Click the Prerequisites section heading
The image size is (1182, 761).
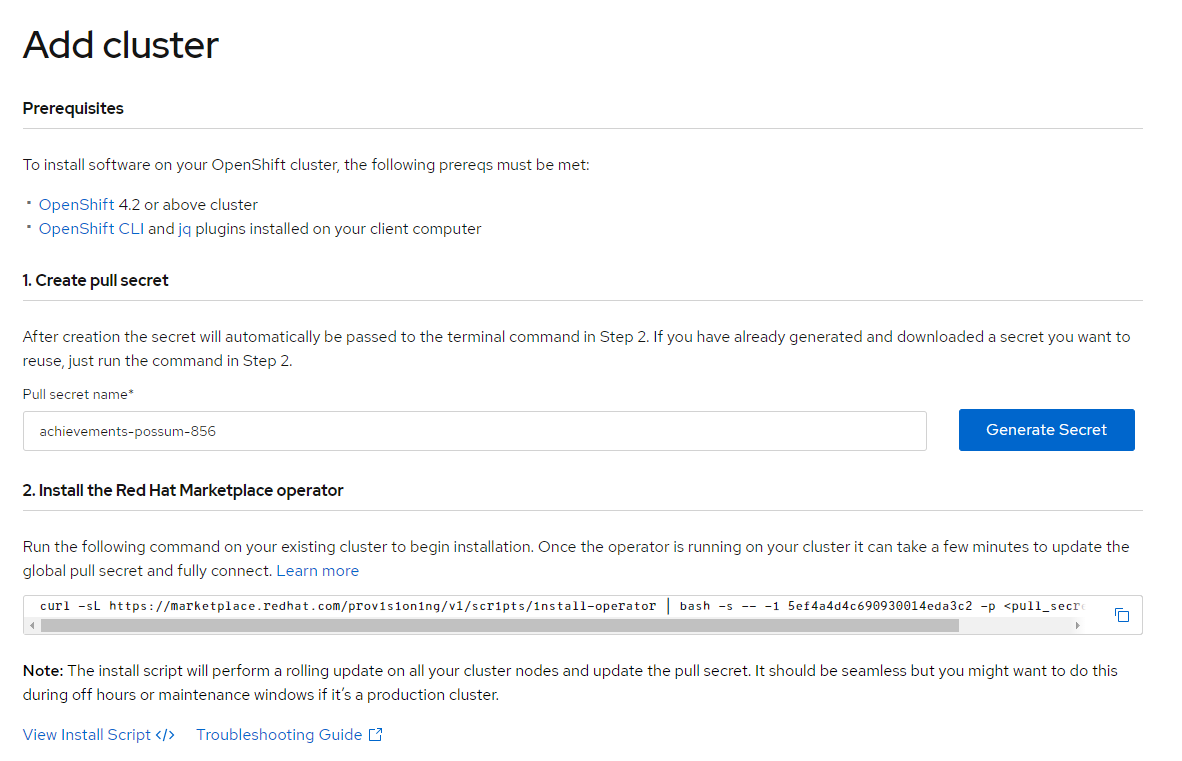(73, 108)
